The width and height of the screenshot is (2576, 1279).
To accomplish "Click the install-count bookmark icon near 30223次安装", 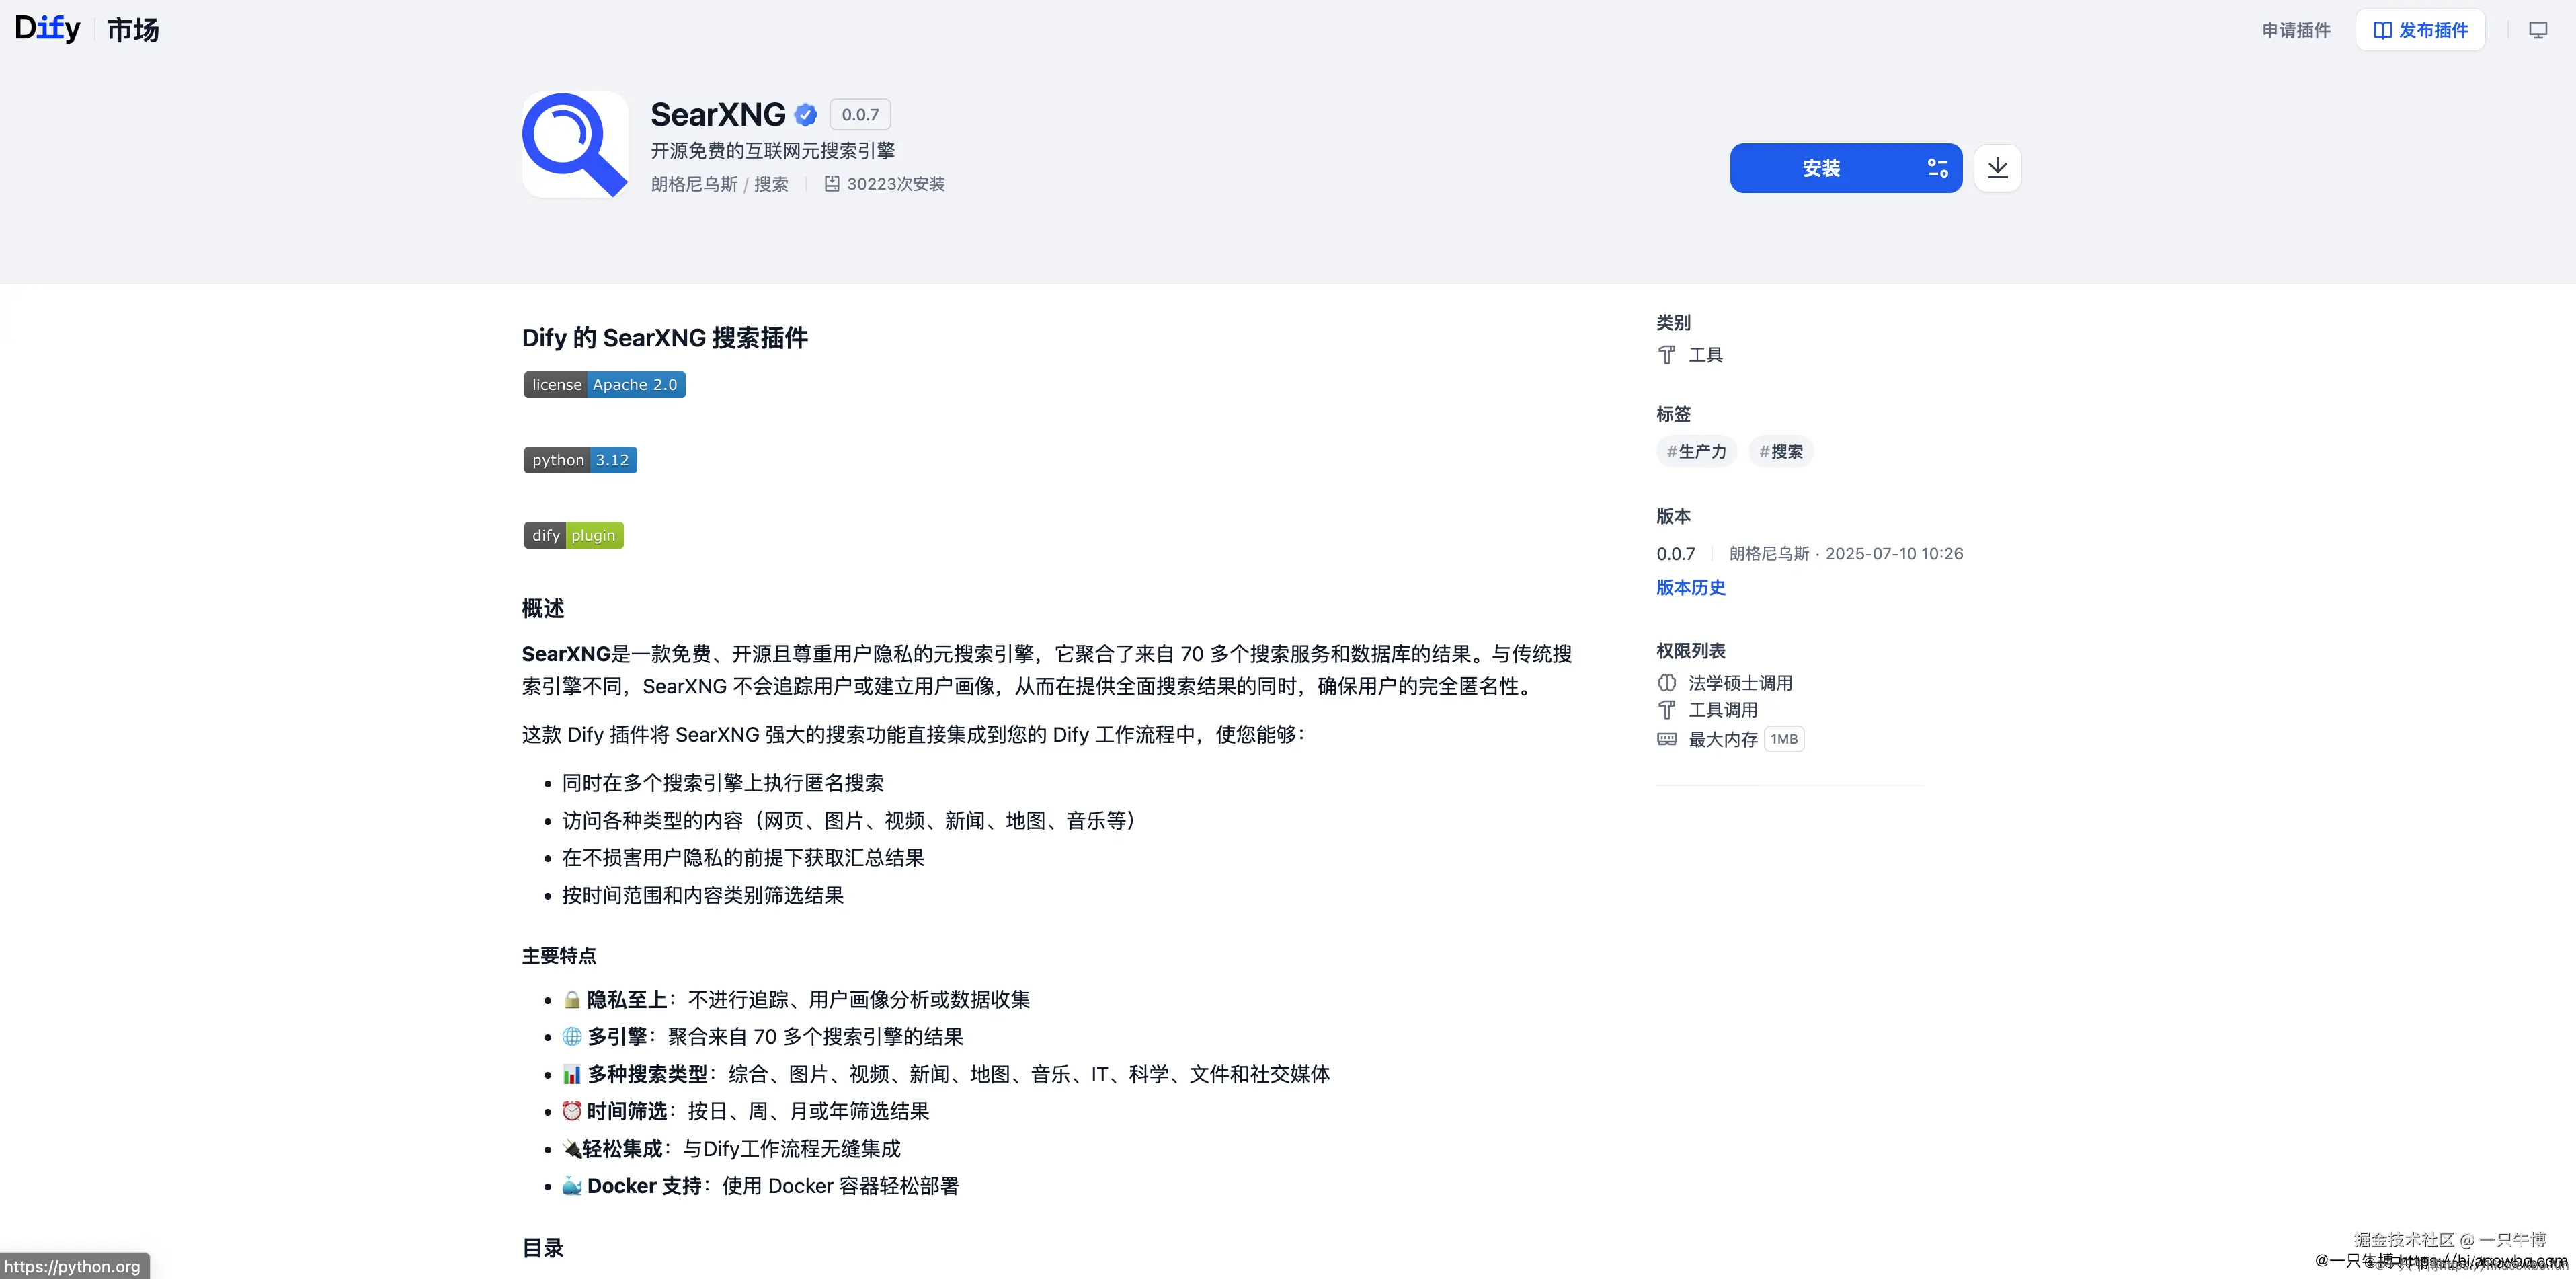I will (832, 183).
